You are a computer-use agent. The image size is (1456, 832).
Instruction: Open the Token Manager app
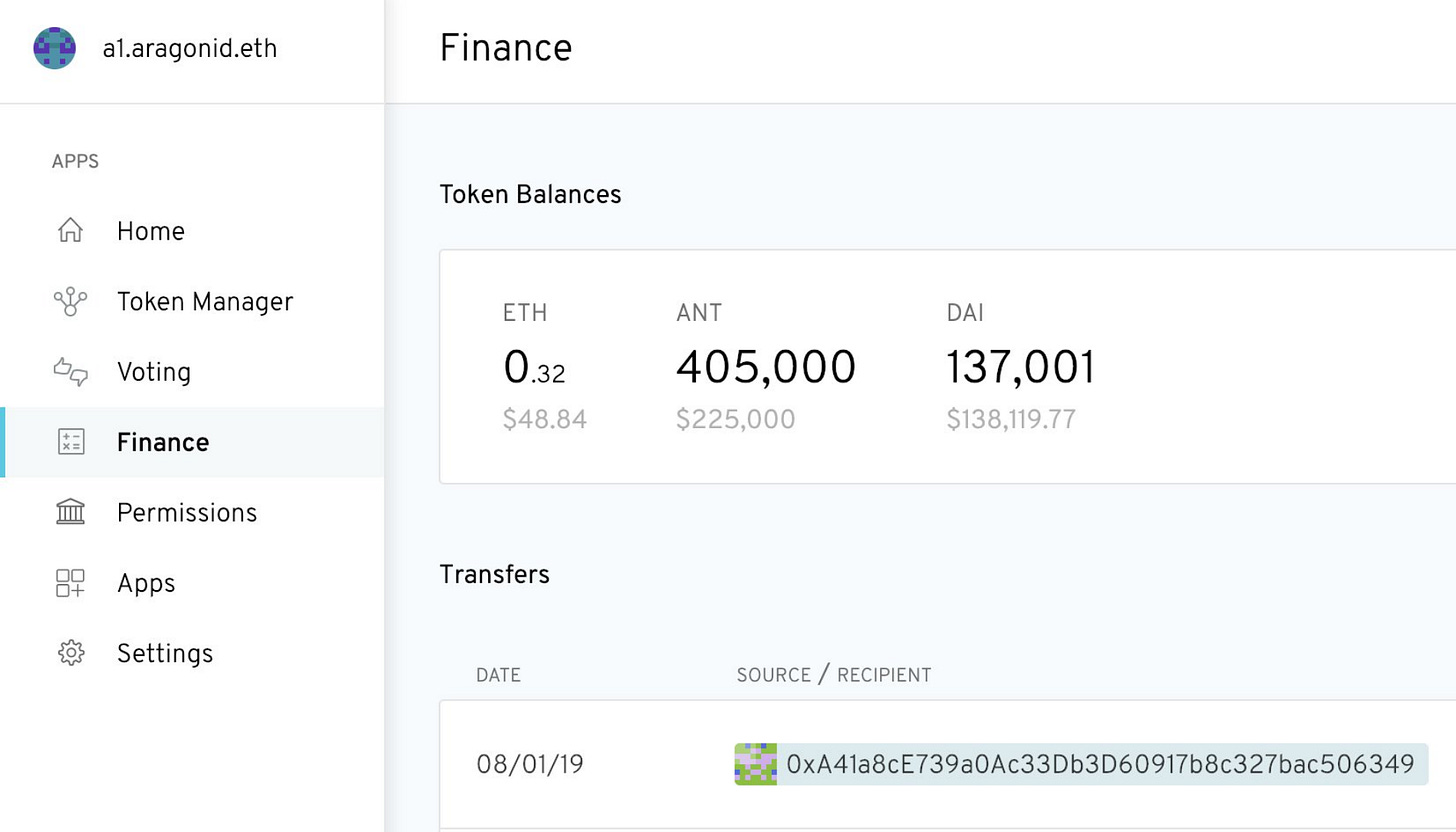coord(192,301)
